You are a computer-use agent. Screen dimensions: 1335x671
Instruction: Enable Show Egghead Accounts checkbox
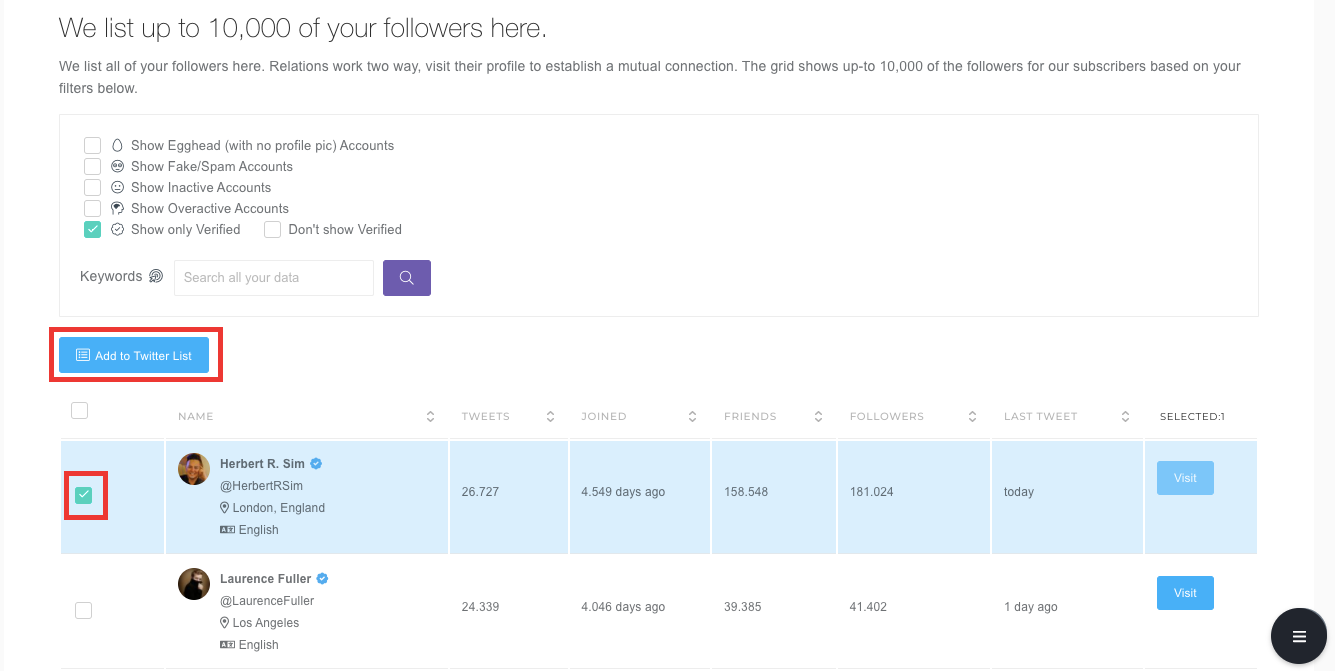pos(92,145)
